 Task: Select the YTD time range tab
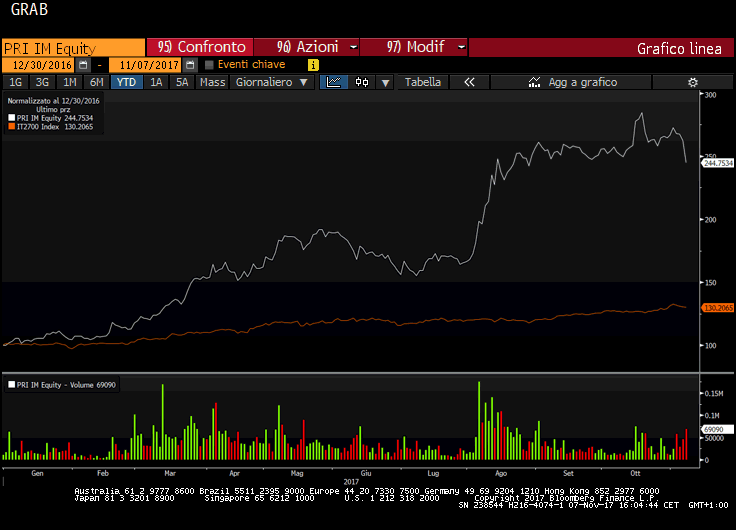[126, 82]
